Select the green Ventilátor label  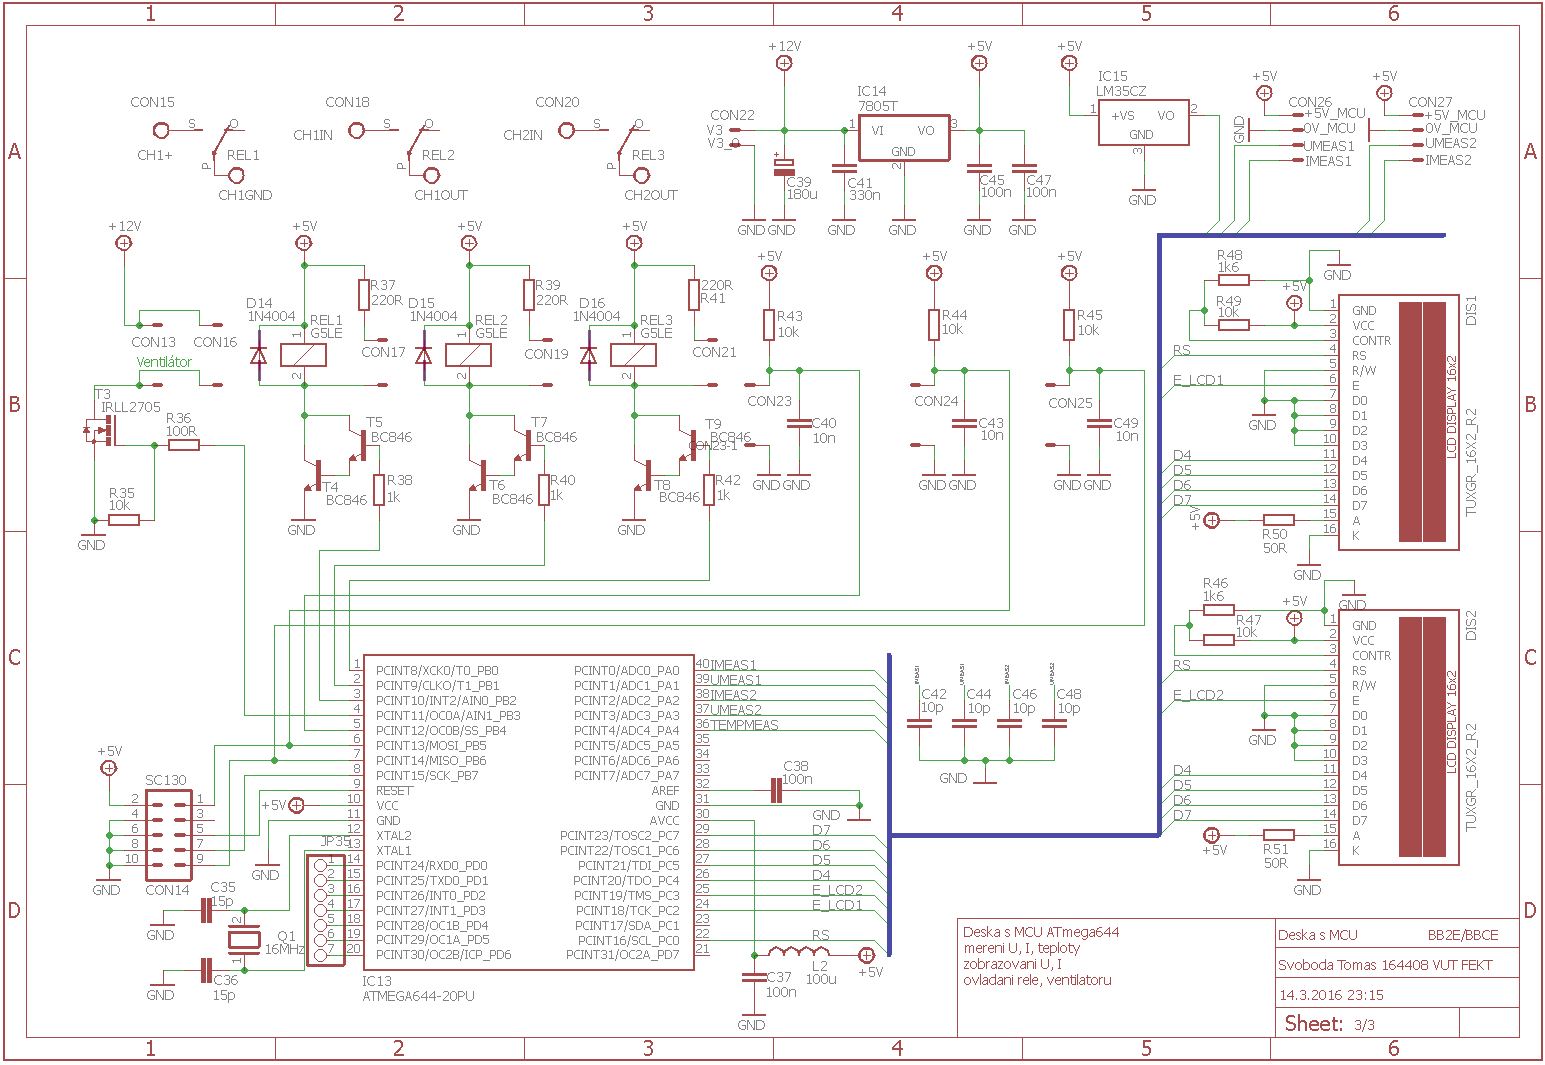[x=164, y=362]
